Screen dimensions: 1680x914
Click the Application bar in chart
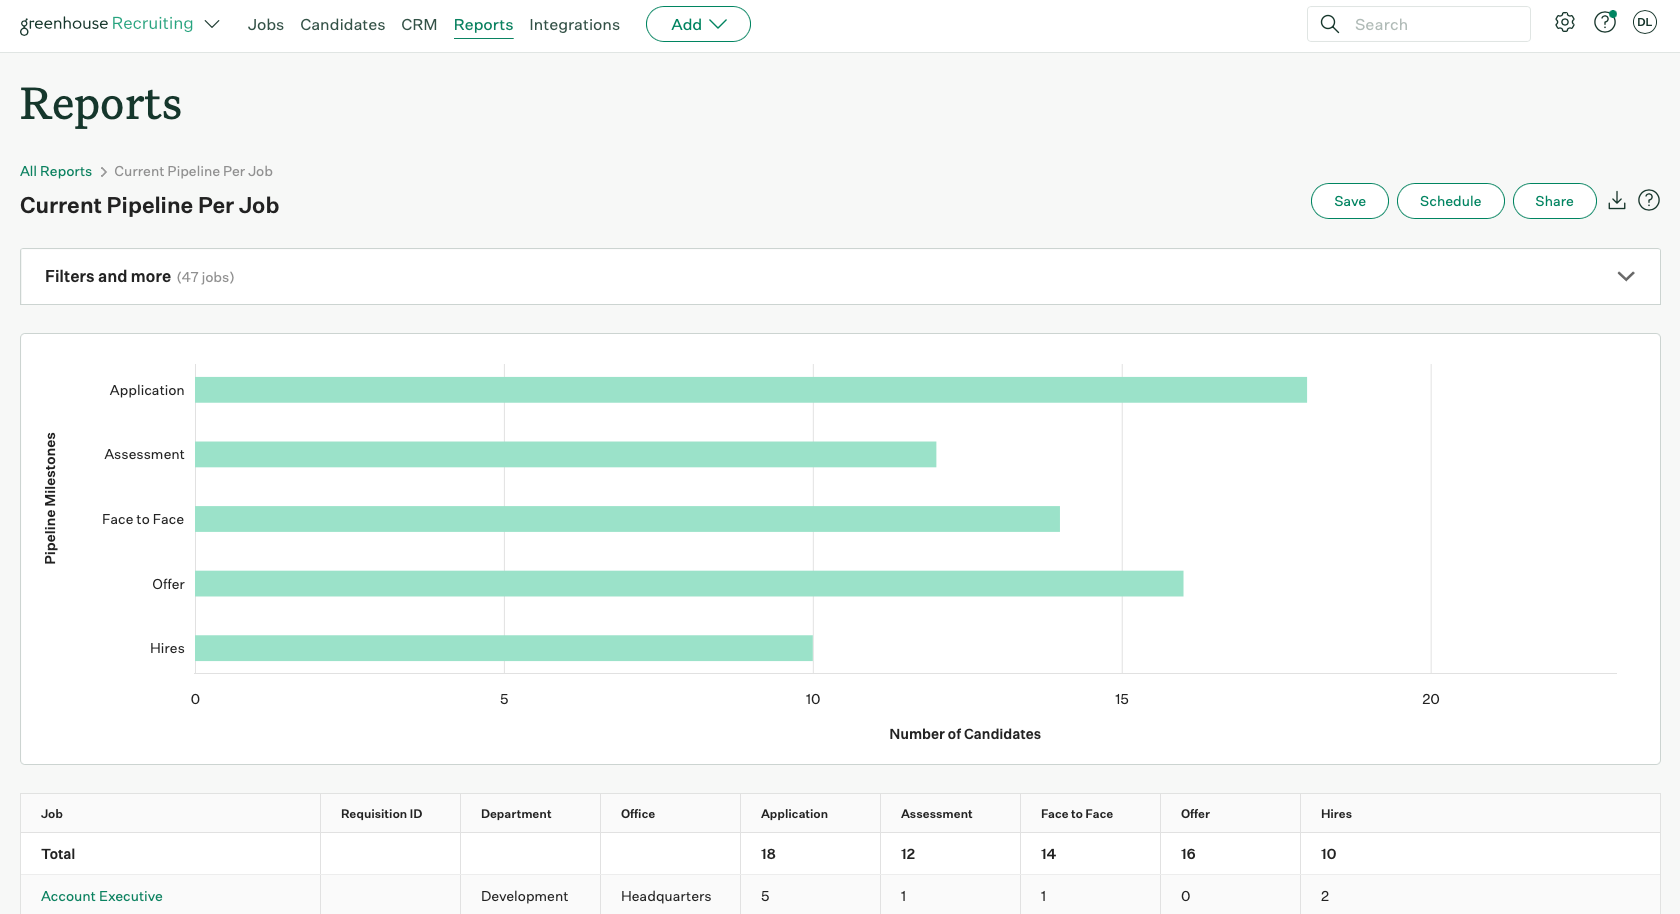[x=750, y=390]
